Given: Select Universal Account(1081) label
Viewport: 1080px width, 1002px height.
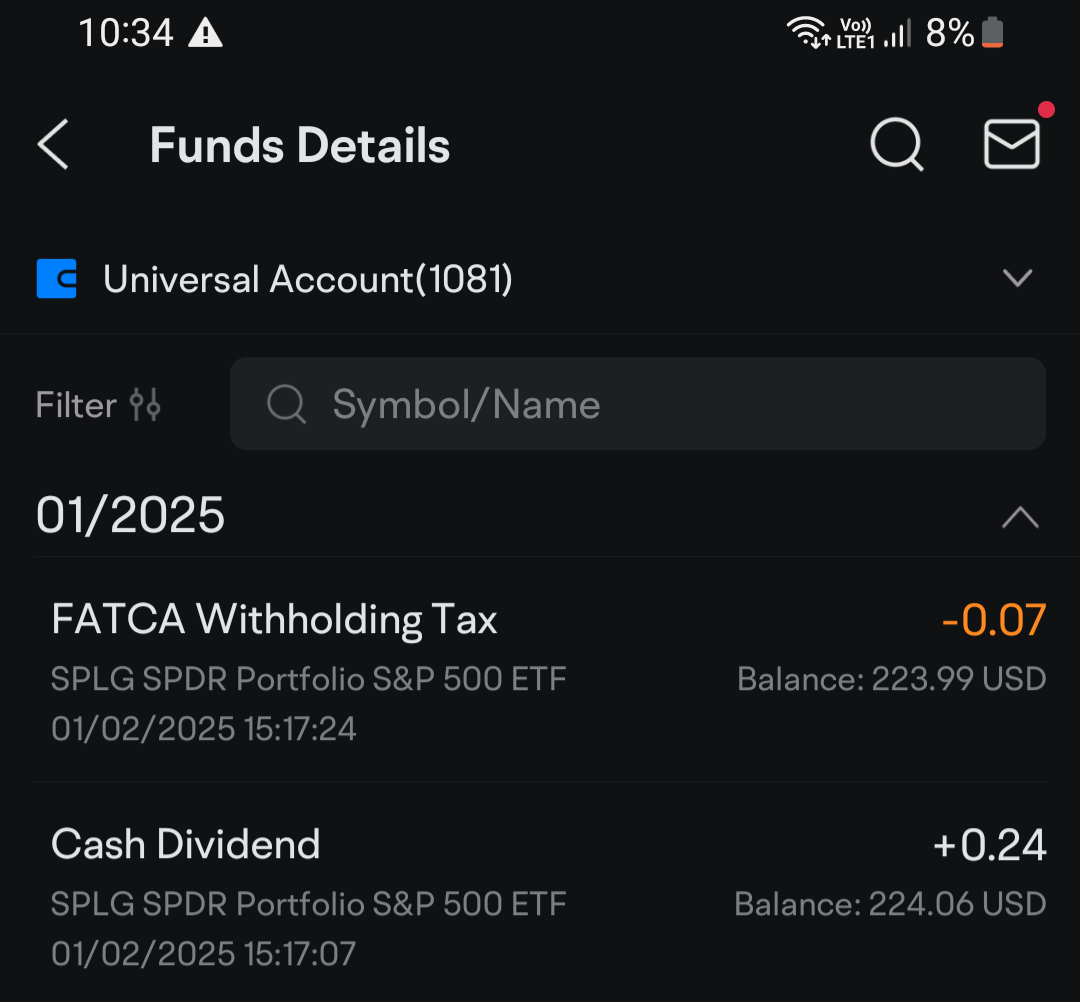Looking at the screenshot, I should click(x=308, y=279).
